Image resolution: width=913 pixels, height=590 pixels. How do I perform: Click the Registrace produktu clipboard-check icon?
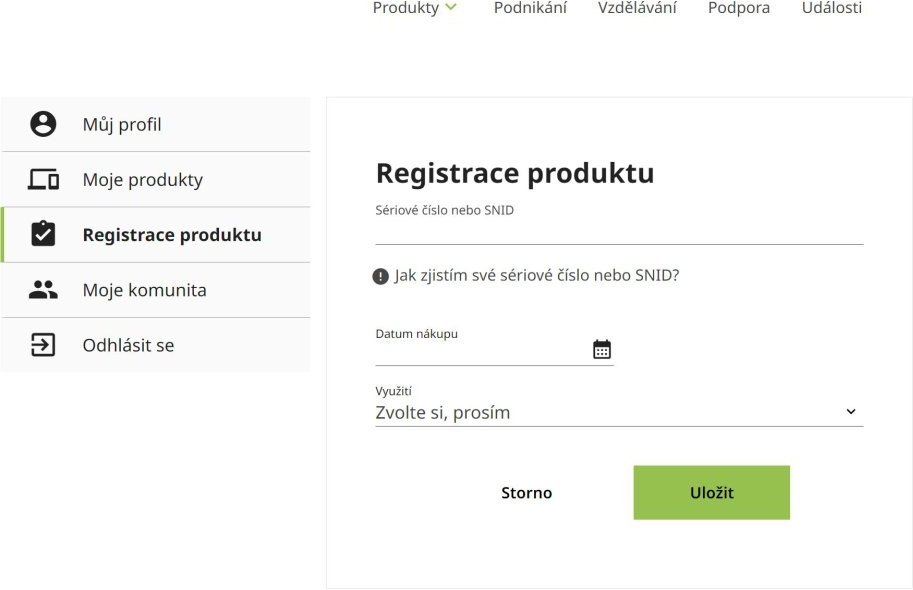[43, 235]
